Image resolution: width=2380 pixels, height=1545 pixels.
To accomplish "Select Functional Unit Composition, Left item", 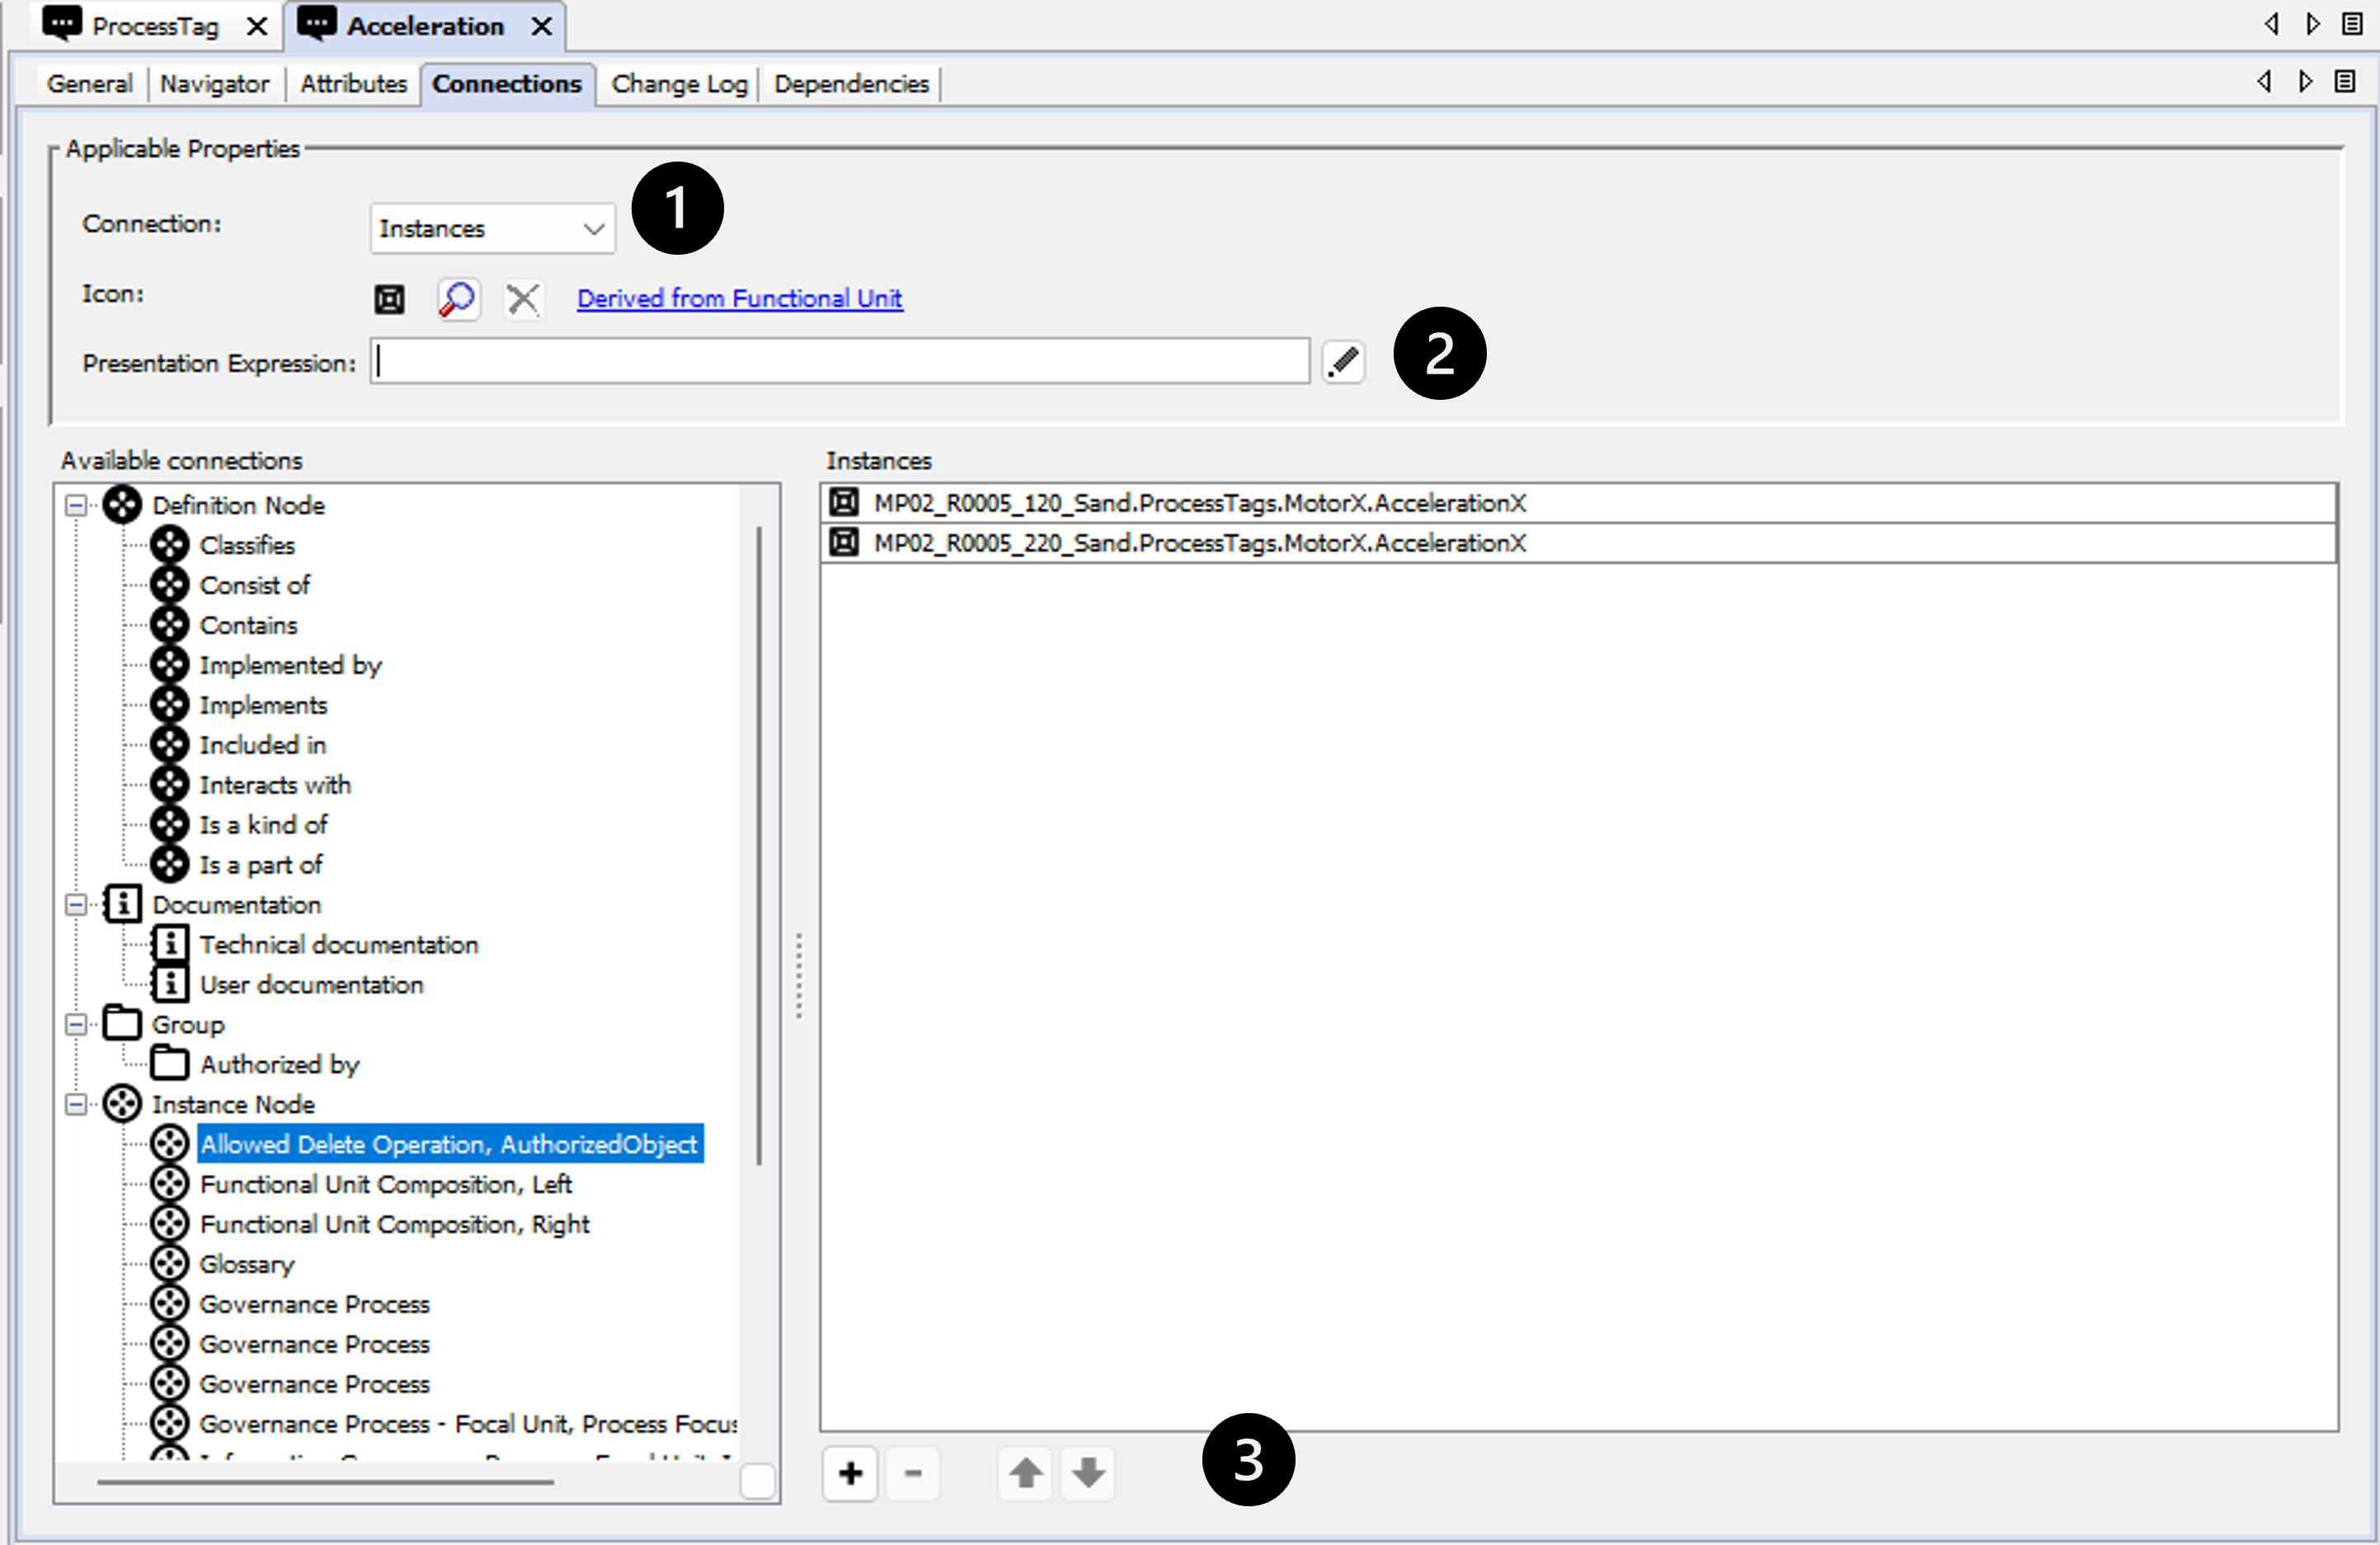I will [385, 1184].
